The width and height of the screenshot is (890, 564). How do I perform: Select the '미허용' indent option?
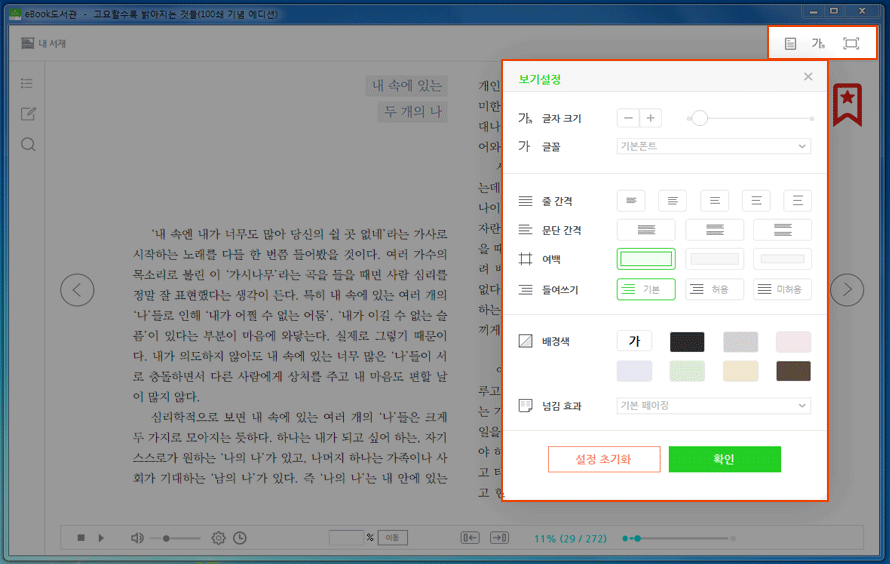point(782,289)
